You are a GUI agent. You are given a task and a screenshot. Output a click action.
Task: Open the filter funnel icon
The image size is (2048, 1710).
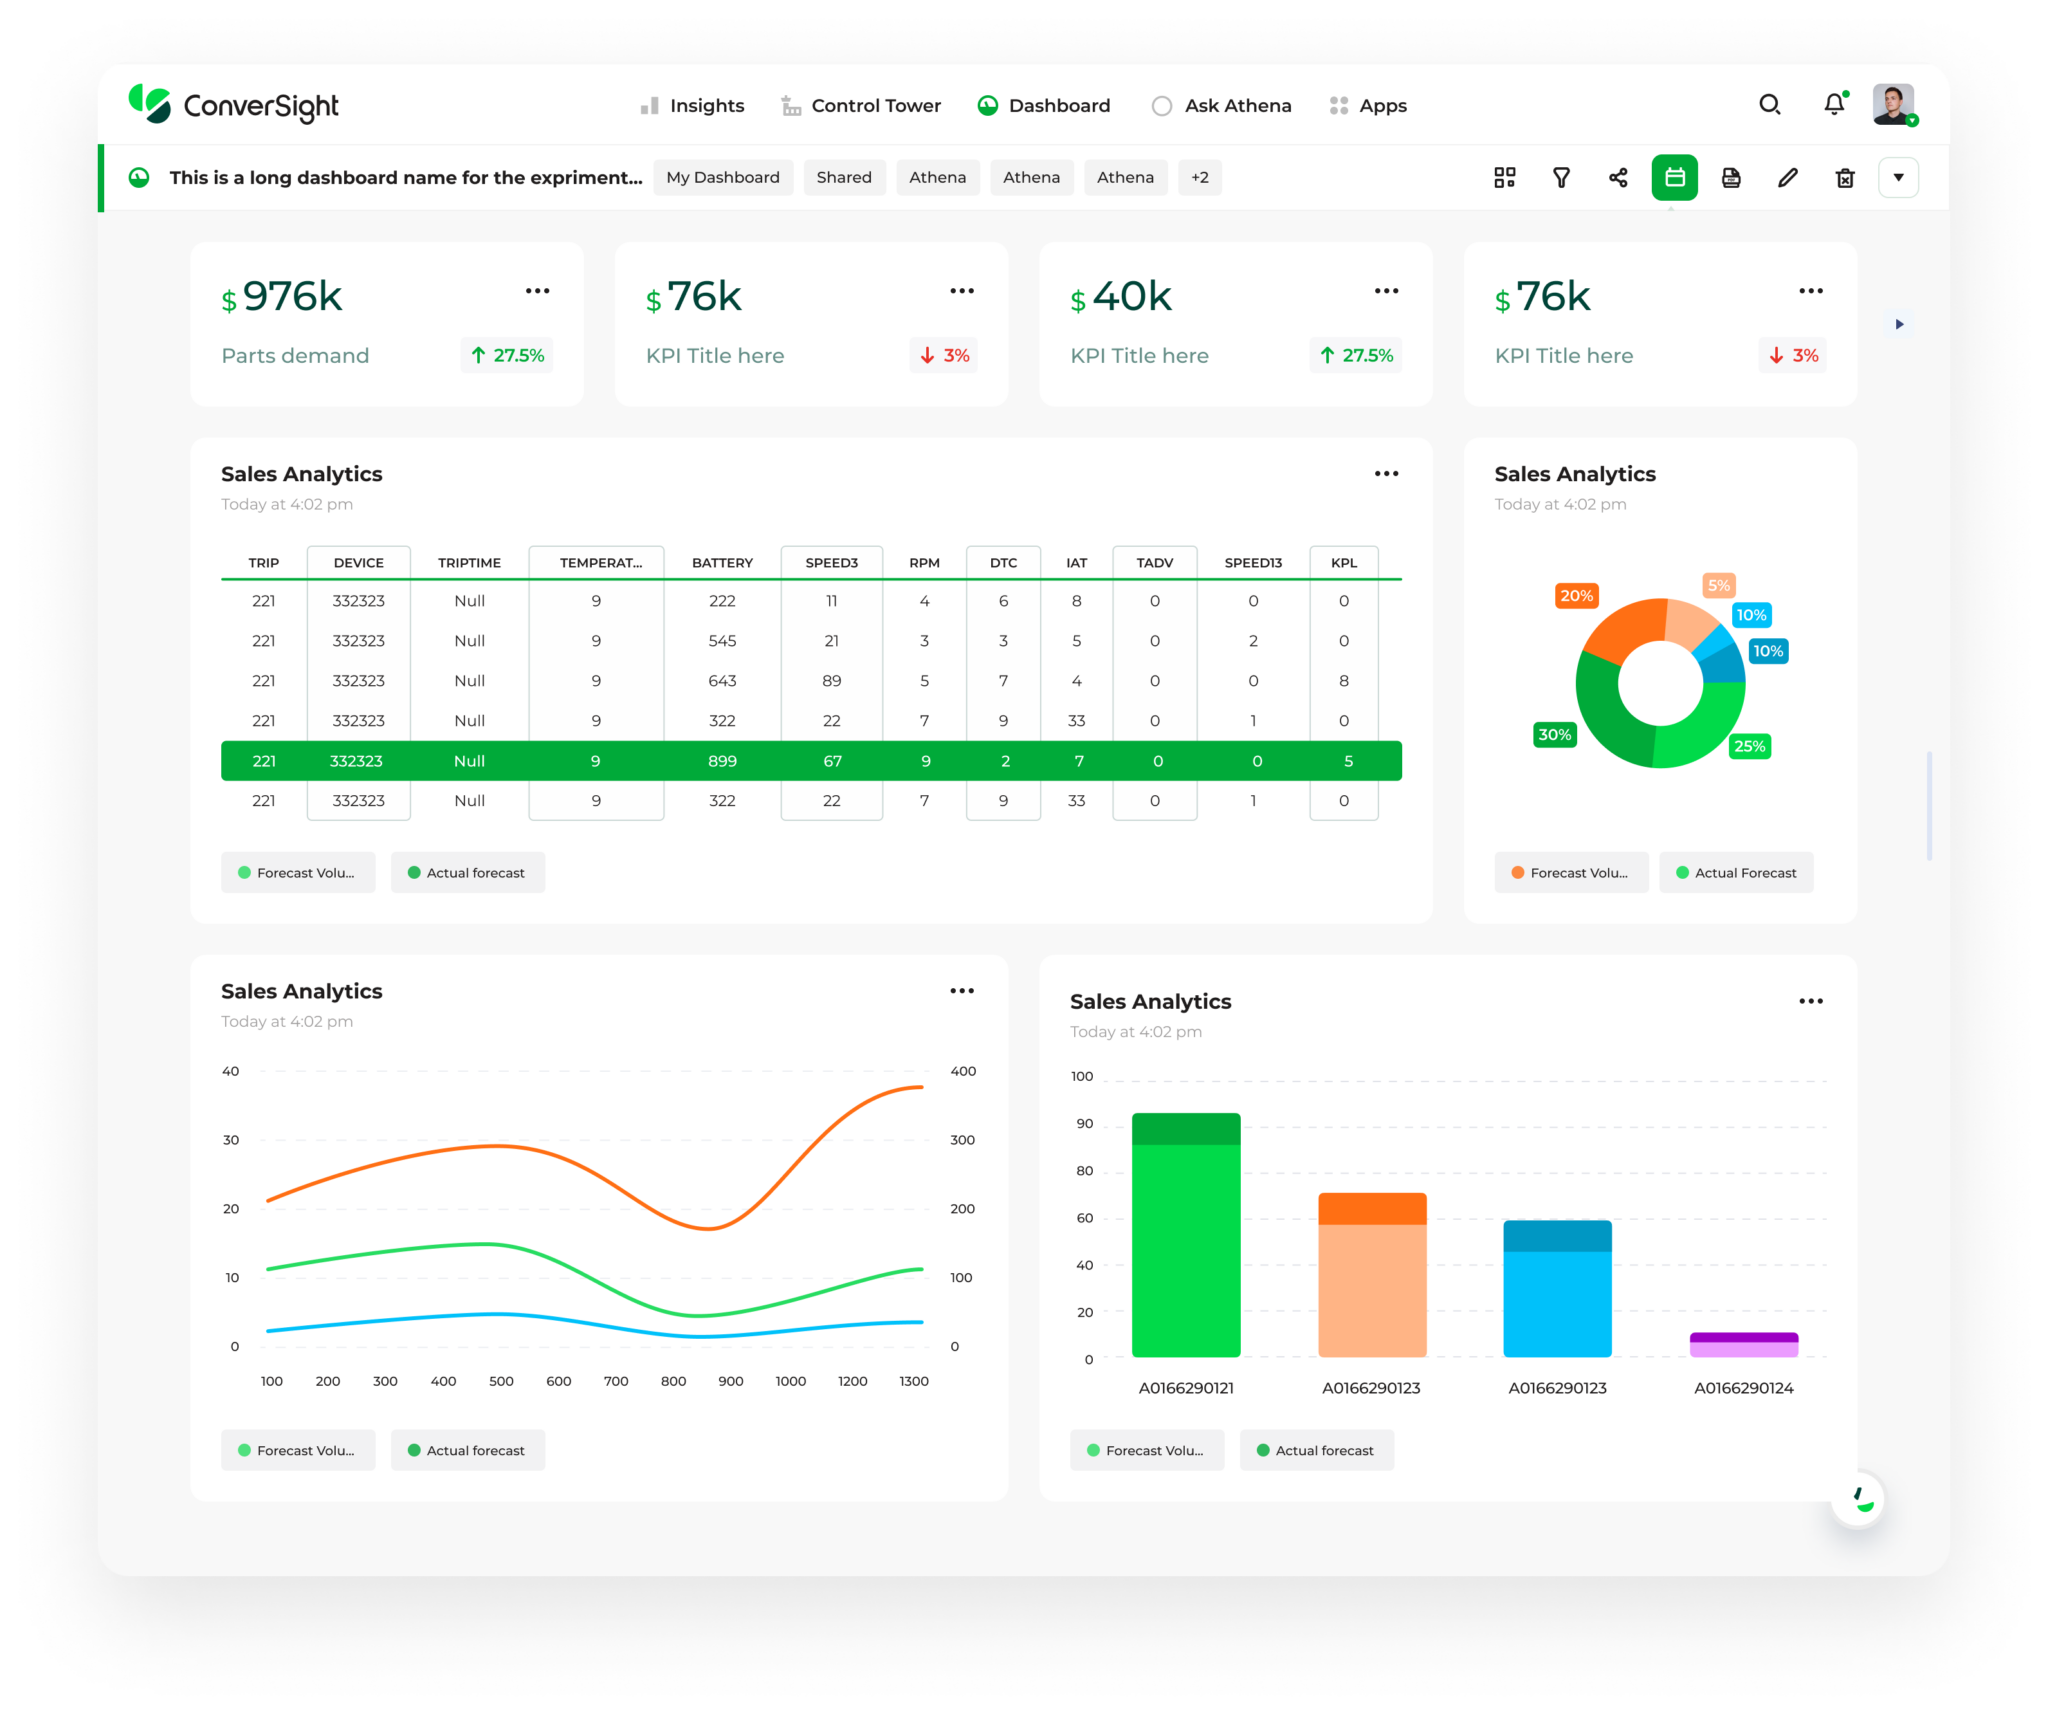click(1561, 178)
